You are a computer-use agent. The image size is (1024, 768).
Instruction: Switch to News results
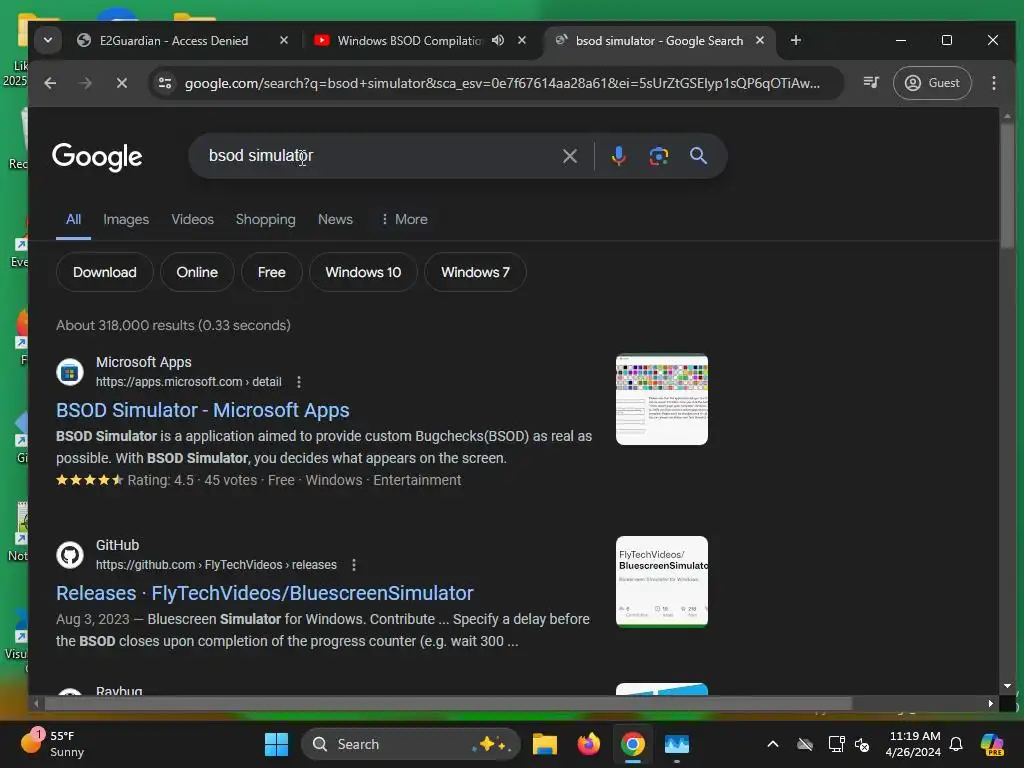click(x=335, y=219)
